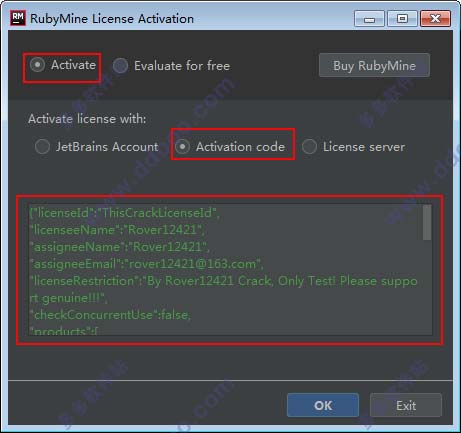This screenshot has width=461, height=433.
Task: Click the licenseeName line in code box
Action: 117,230
